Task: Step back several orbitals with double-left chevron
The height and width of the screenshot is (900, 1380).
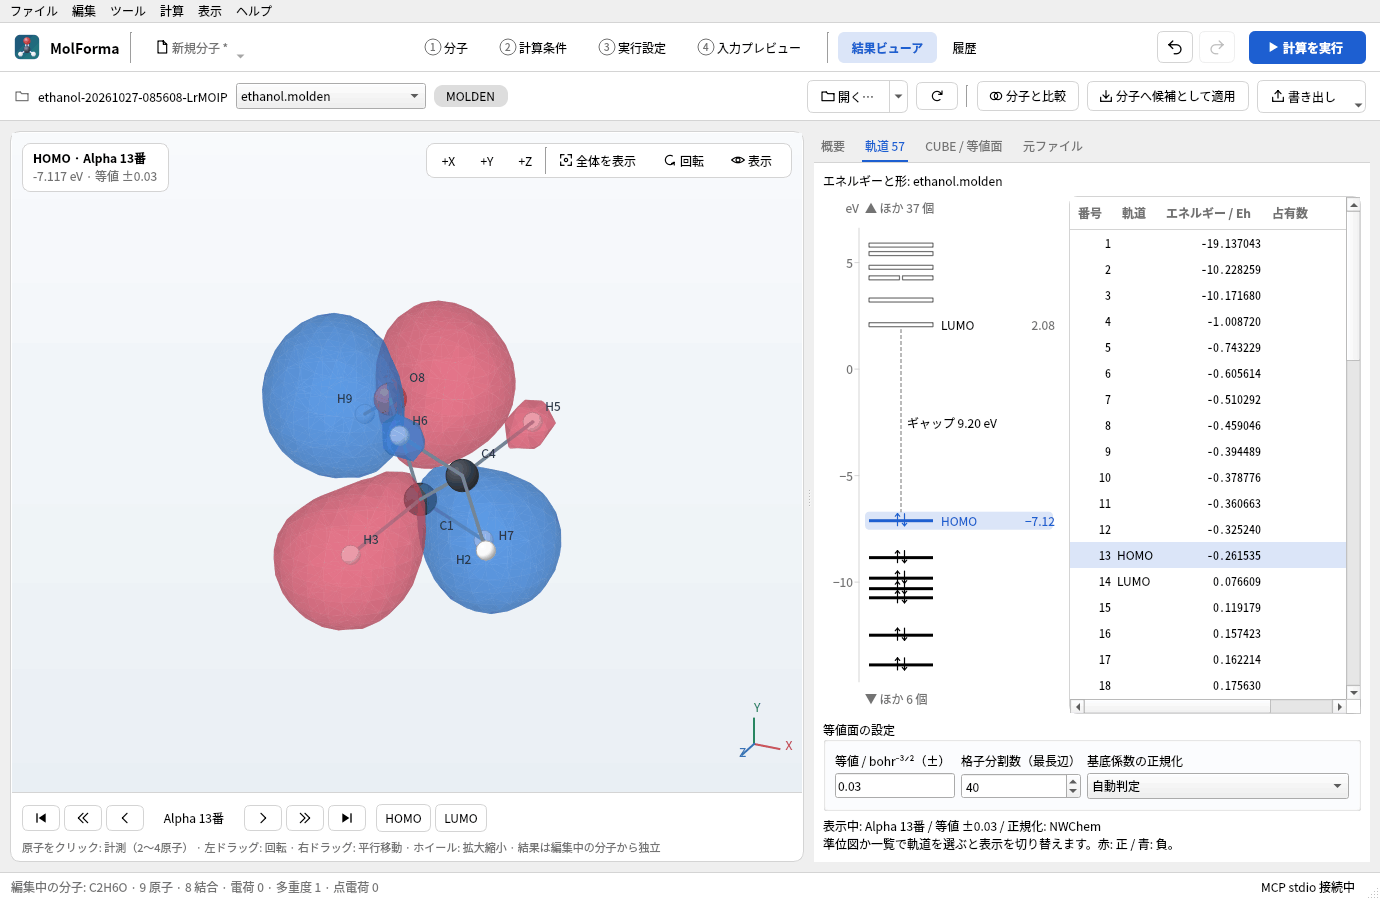Action: point(83,818)
